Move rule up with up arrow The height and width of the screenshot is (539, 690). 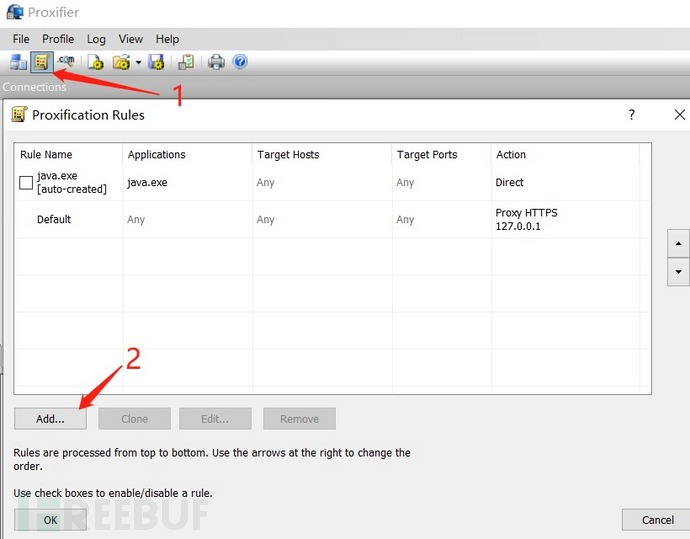pos(678,243)
